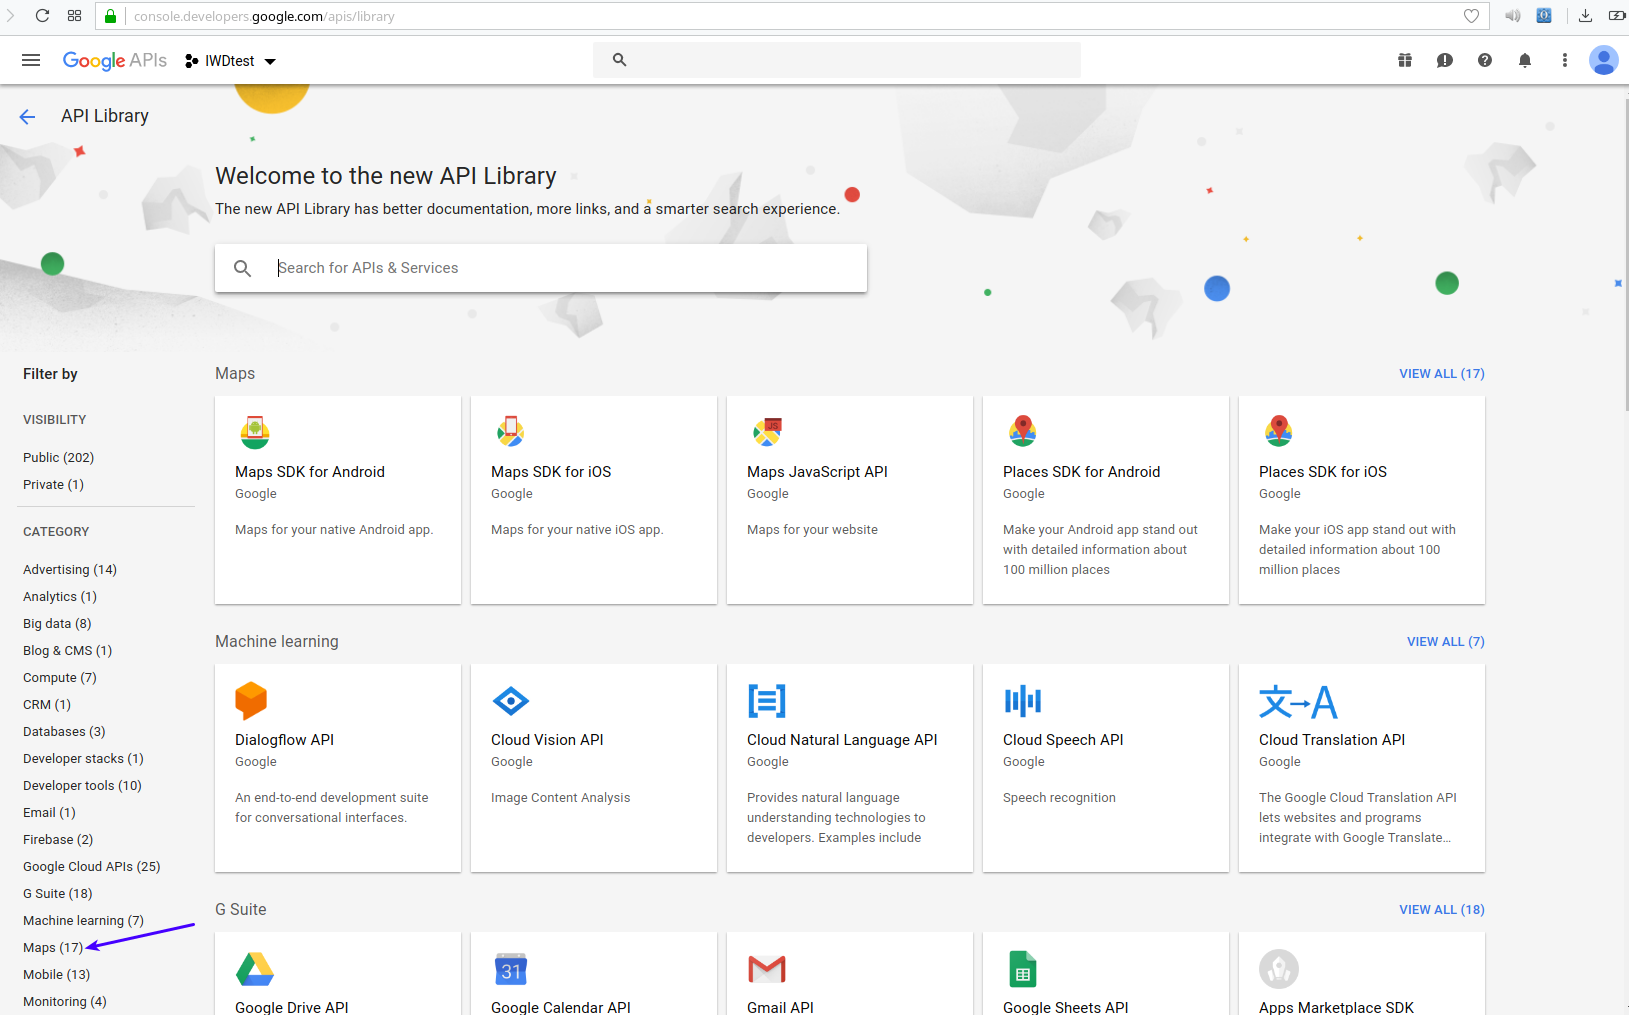Screen dimensions: 1629x1015
Task: Filter by Private (1) visibility
Action: coord(54,484)
